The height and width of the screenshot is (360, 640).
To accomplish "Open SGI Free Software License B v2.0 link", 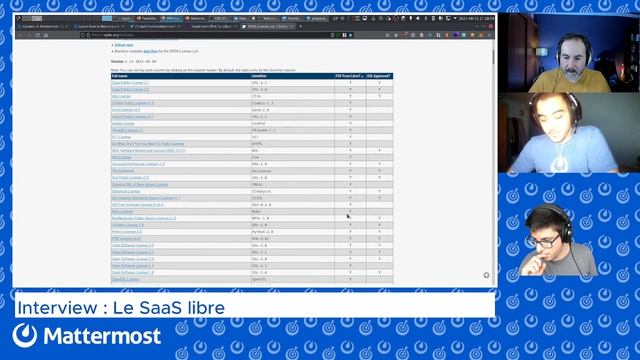I will click(138, 205).
